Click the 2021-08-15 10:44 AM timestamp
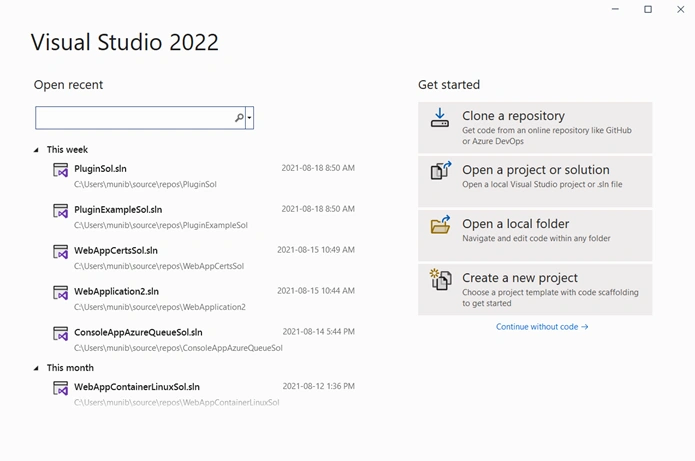 click(x=316, y=290)
